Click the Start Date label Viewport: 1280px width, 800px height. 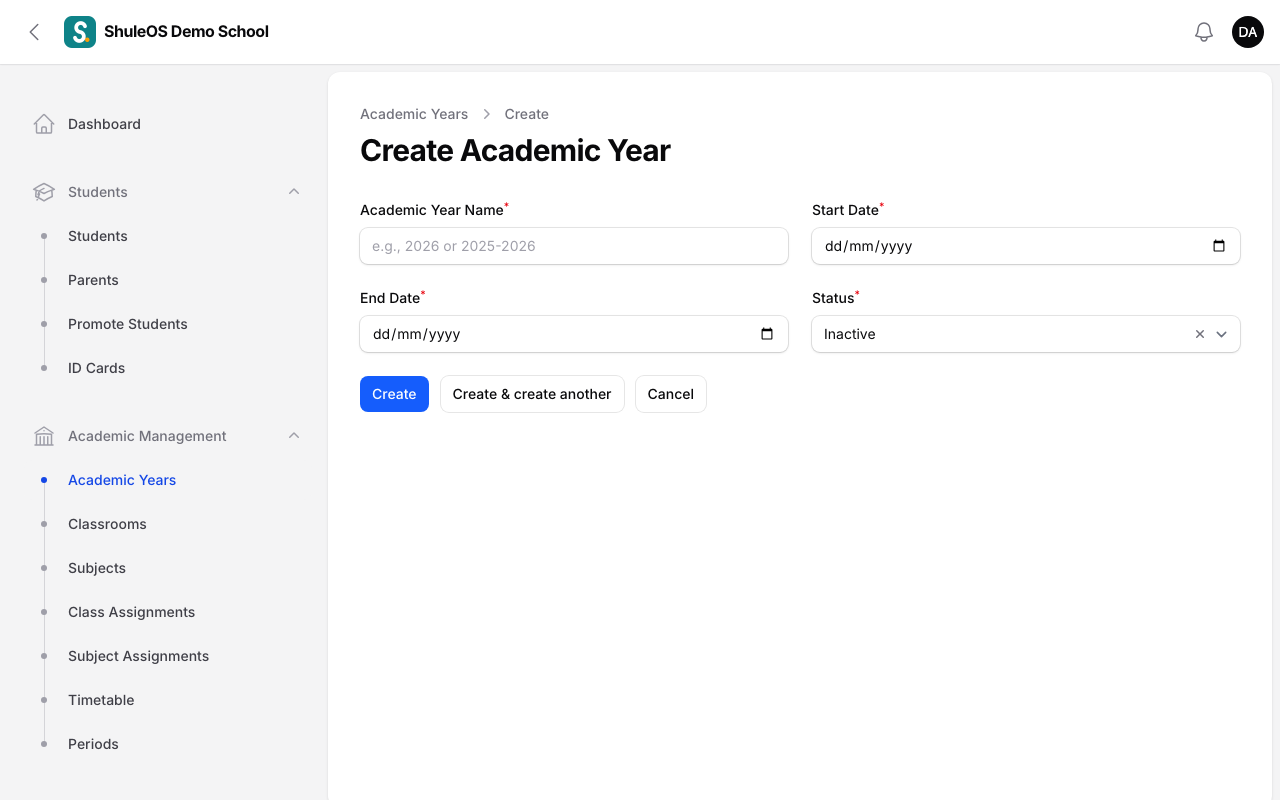tap(845, 210)
